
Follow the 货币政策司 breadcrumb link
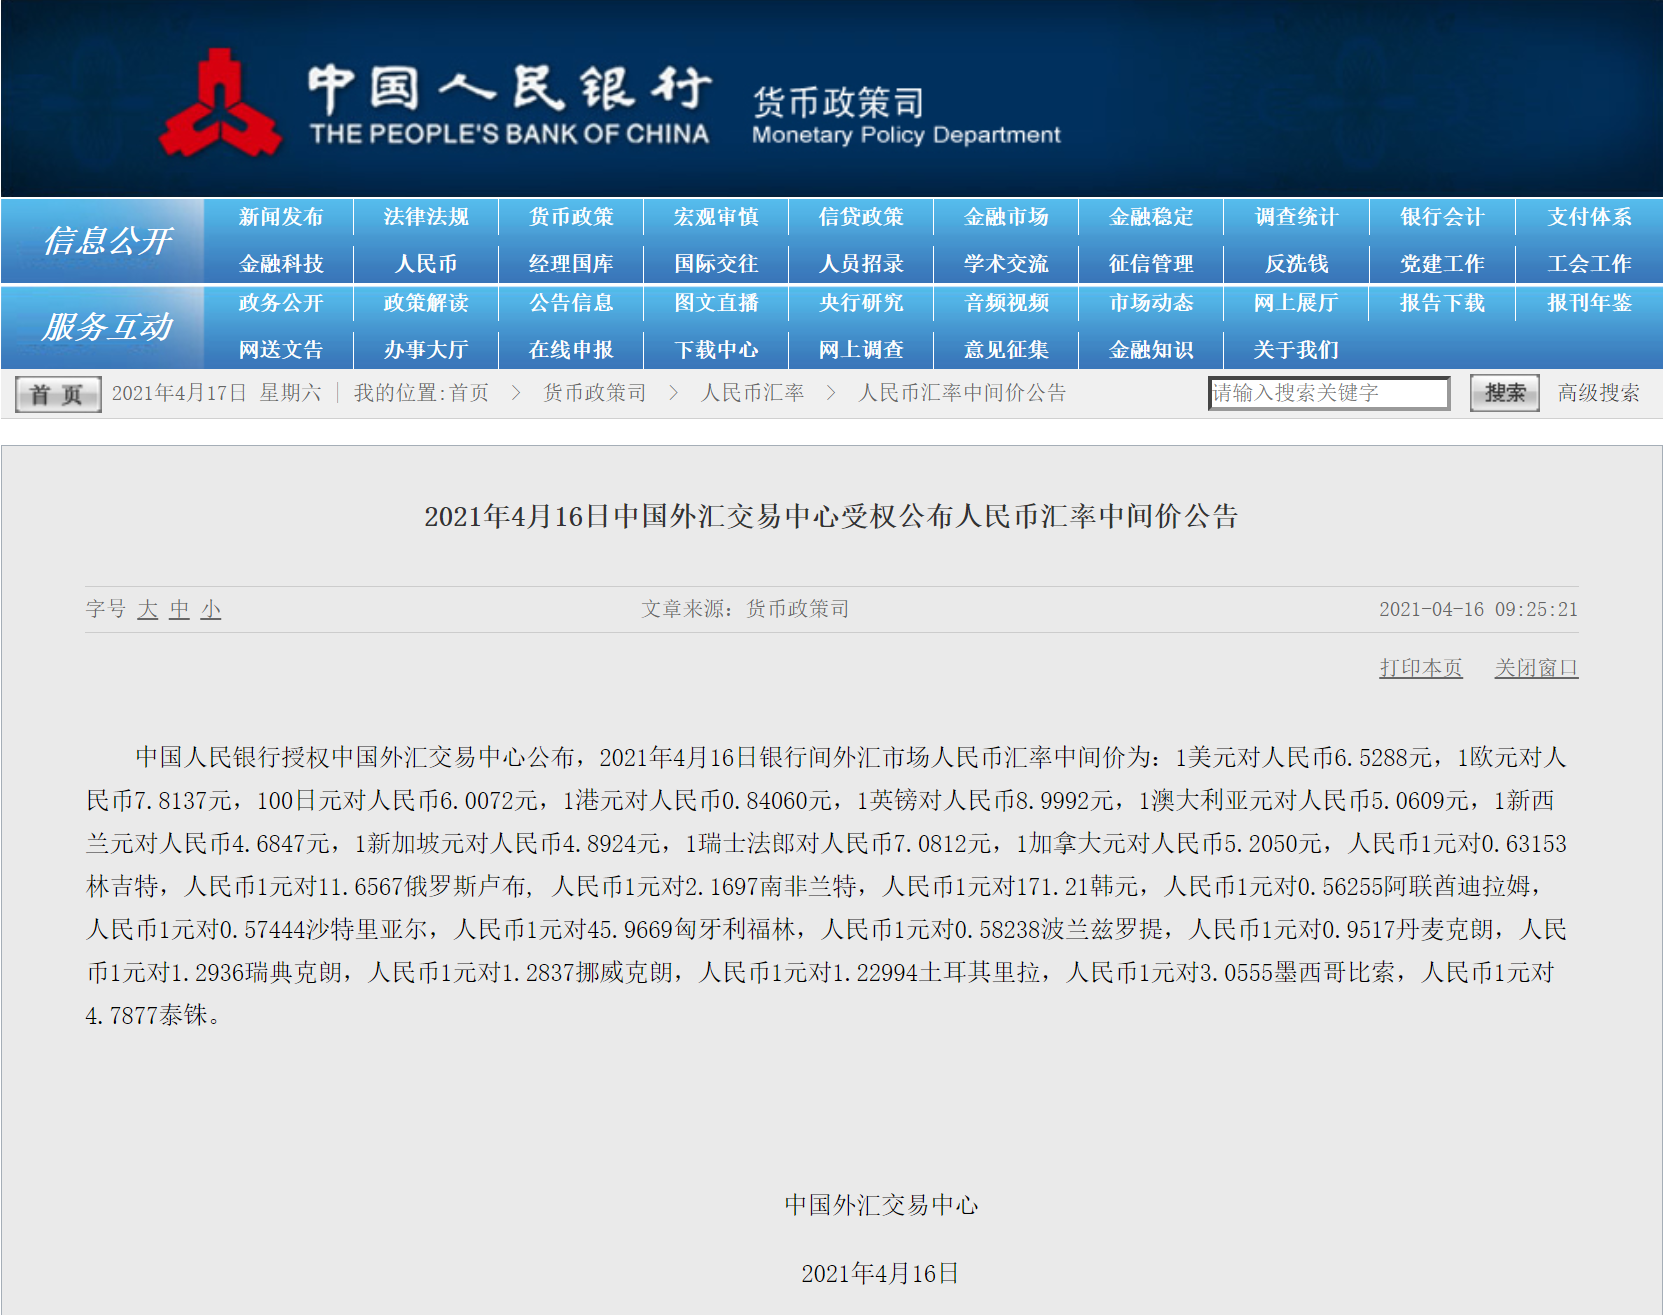(x=595, y=393)
